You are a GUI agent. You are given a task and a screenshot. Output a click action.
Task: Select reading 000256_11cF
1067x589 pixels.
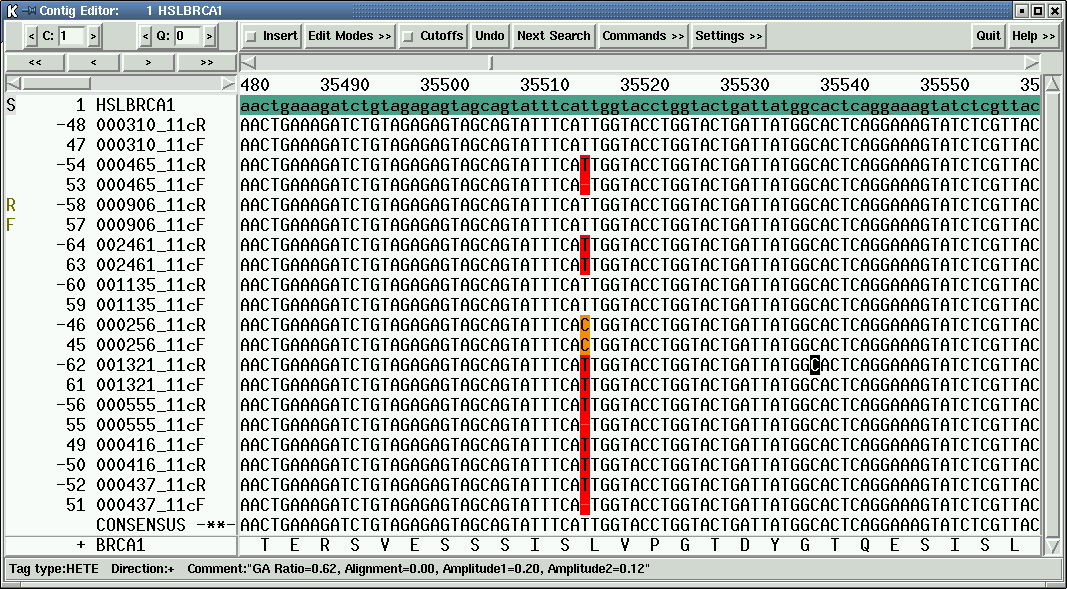[150, 345]
